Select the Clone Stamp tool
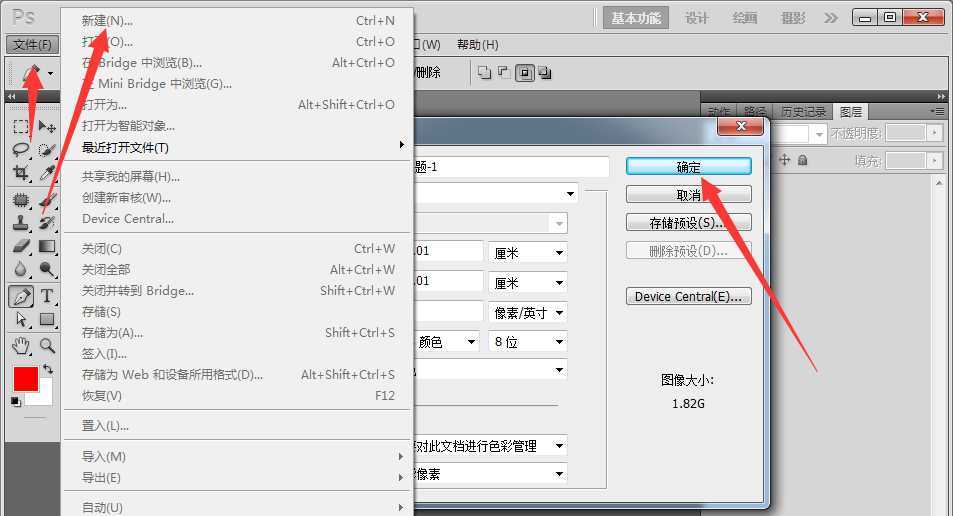The width and height of the screenshot is (953, 516). coord(21,222)
